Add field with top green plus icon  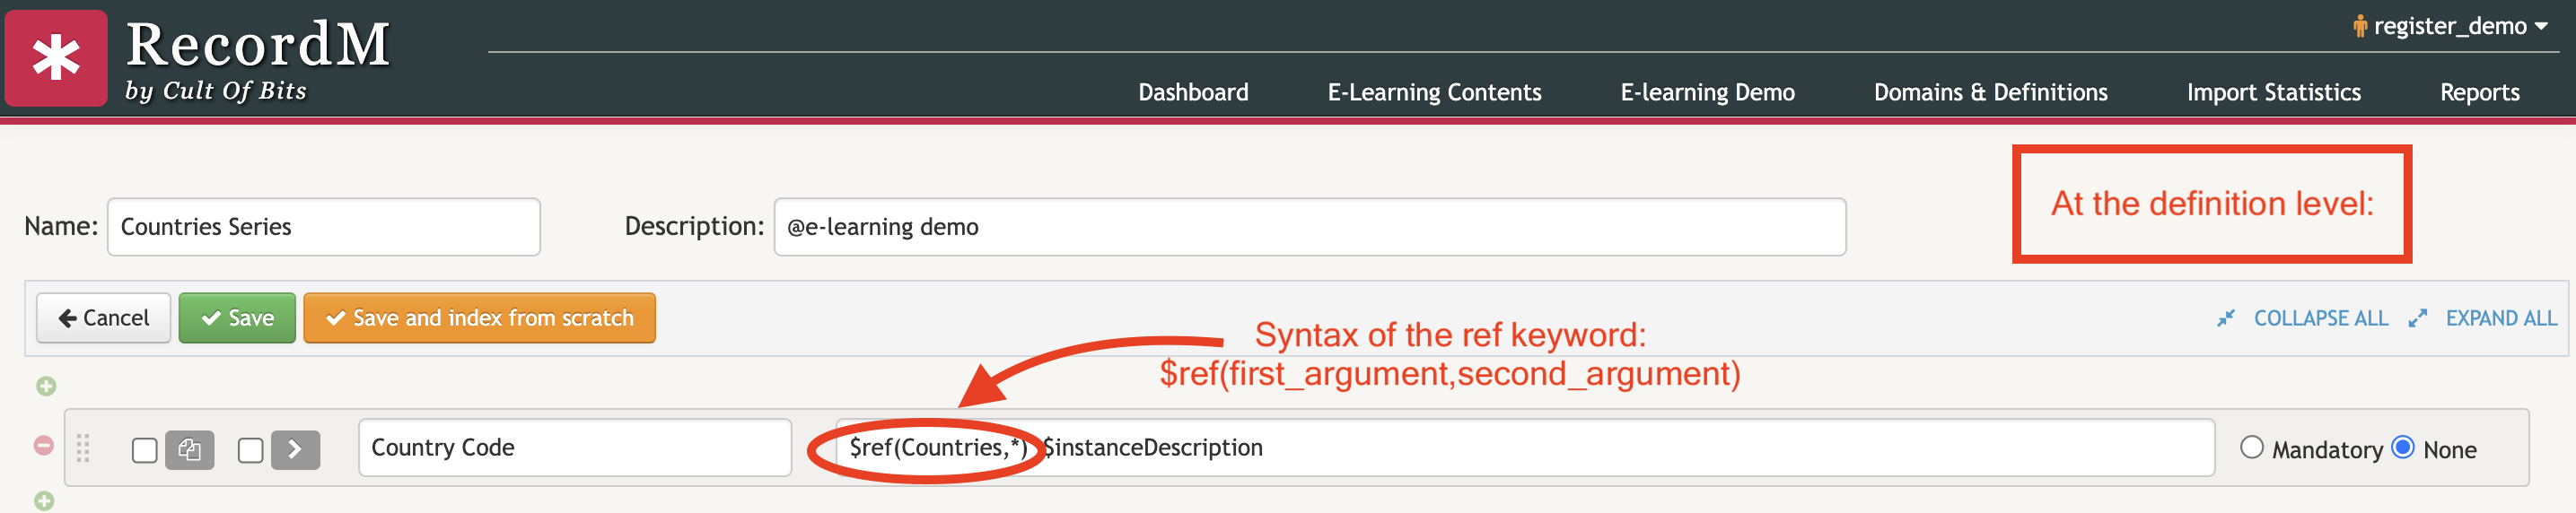(x=46, y=386)
